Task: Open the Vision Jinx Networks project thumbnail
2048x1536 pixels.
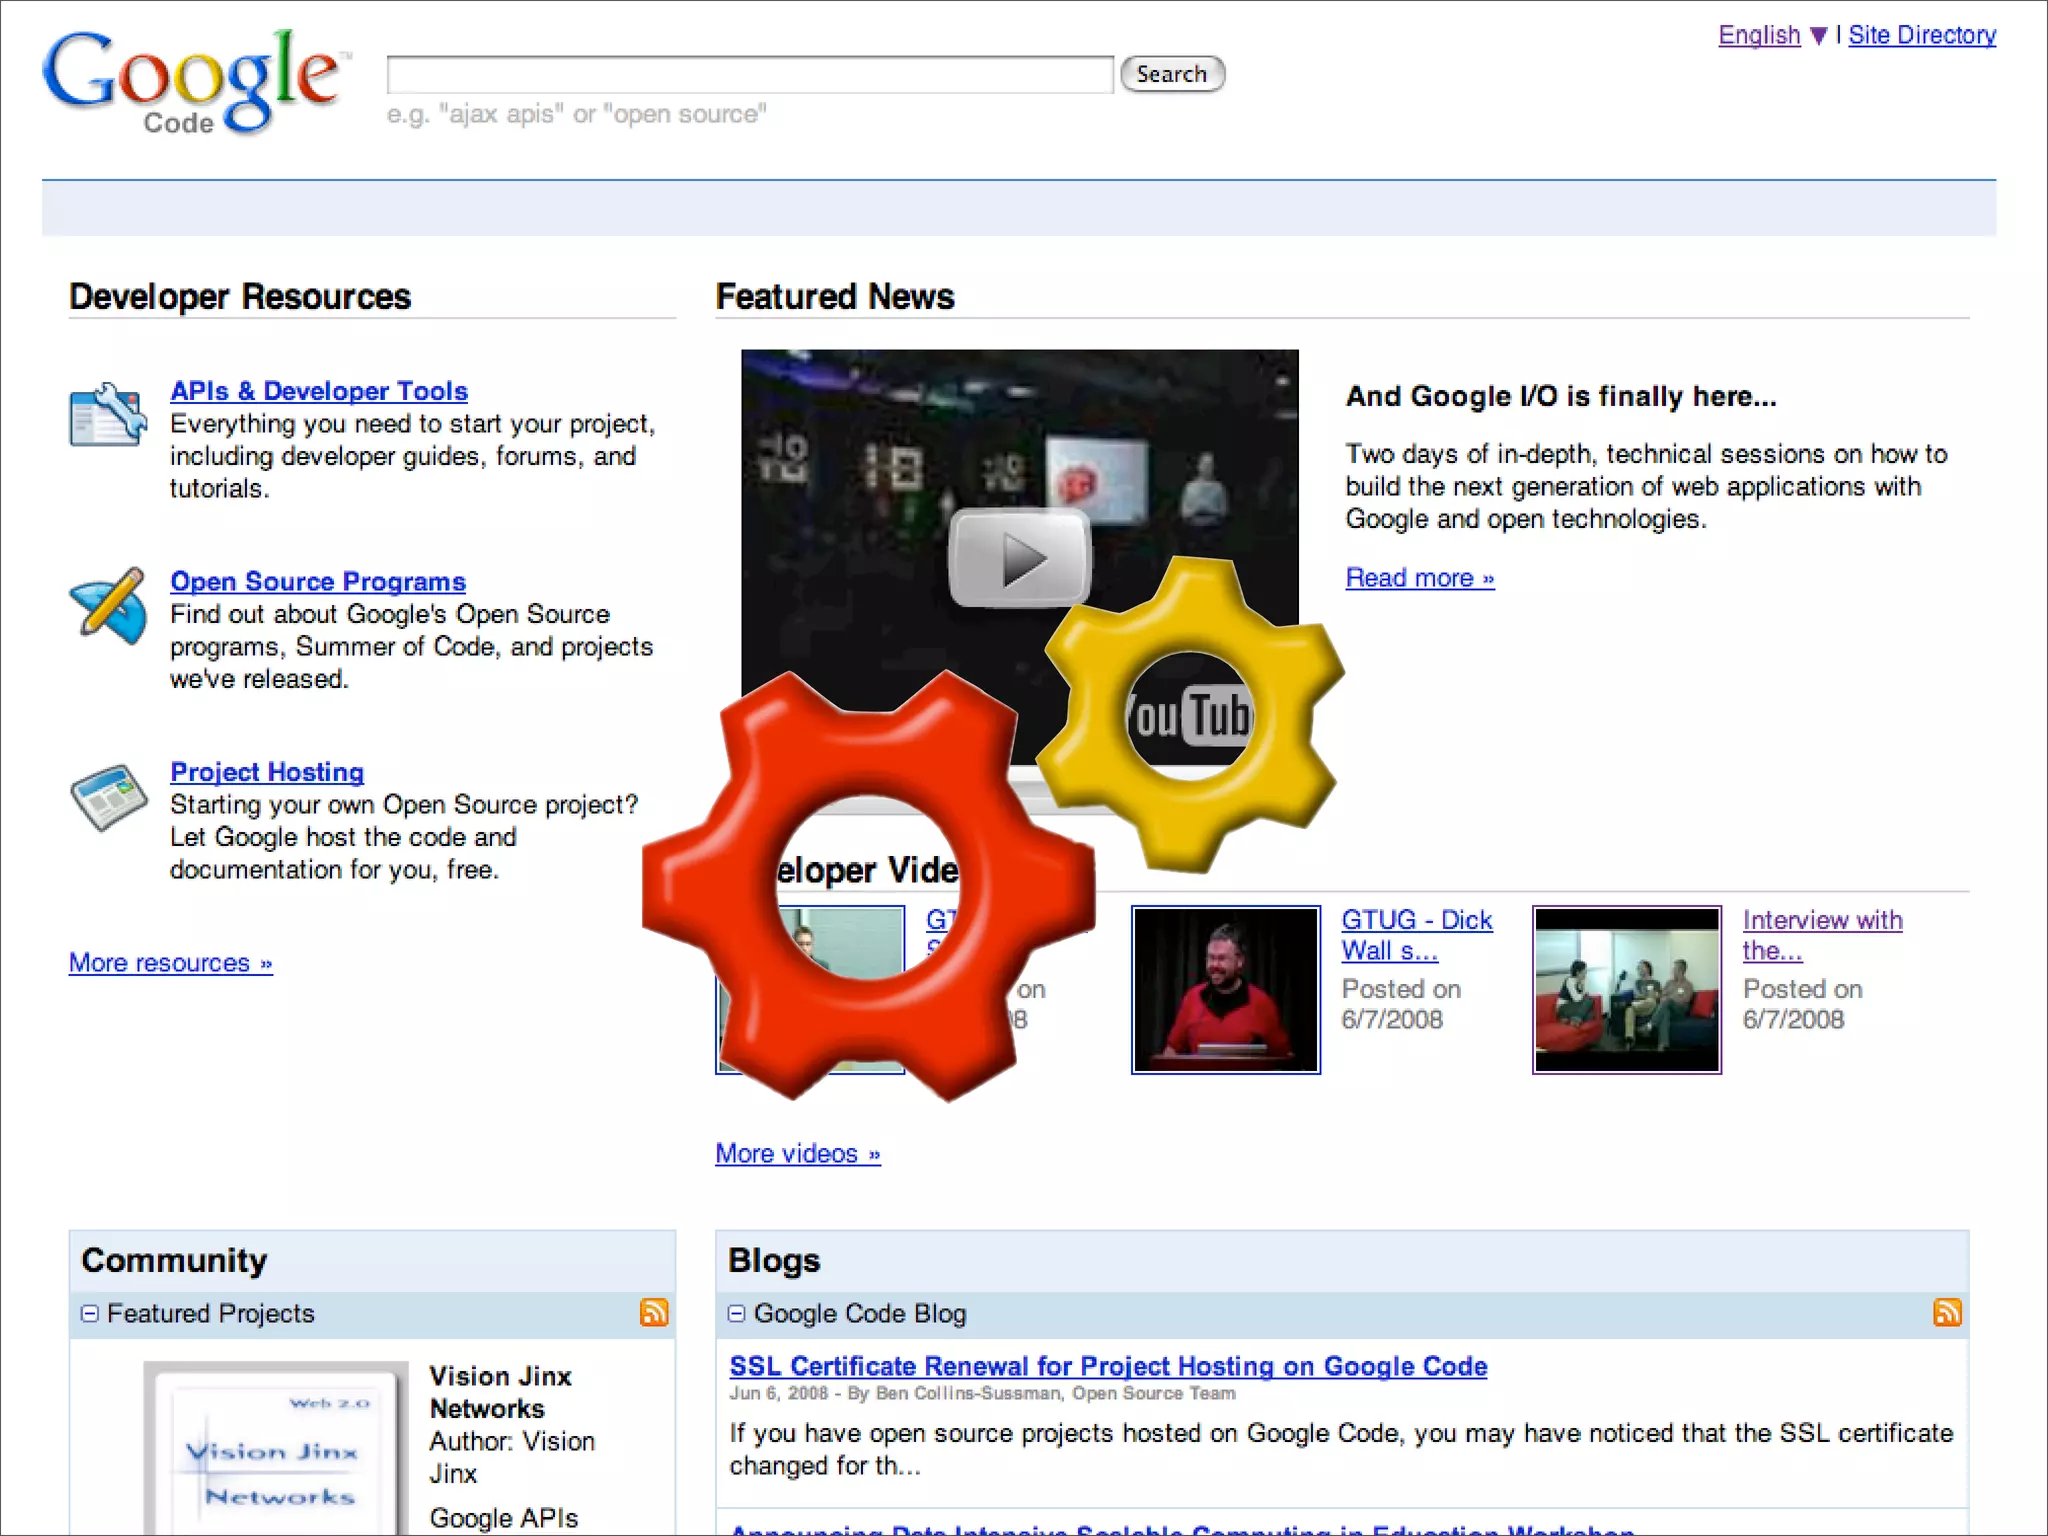Action: [276, 1448]
